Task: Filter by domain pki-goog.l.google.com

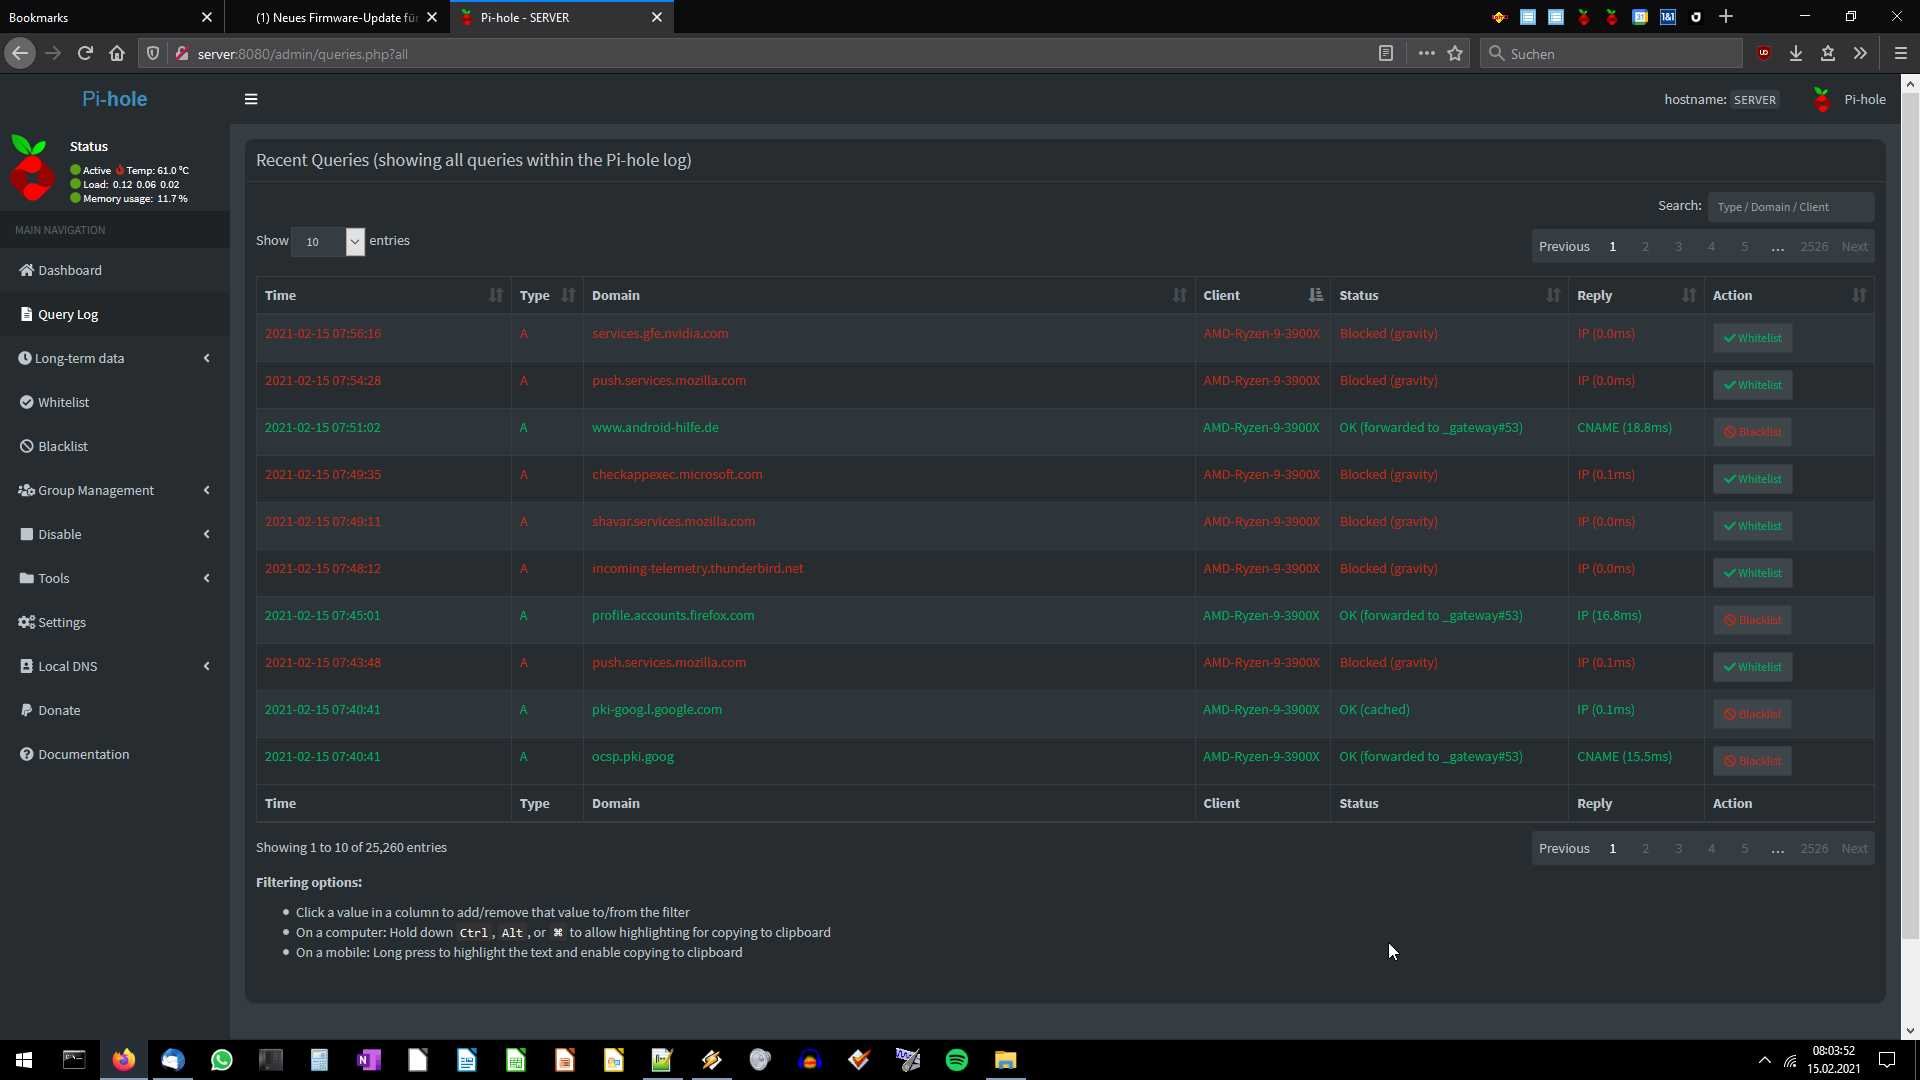Action: tap(656, 709)
